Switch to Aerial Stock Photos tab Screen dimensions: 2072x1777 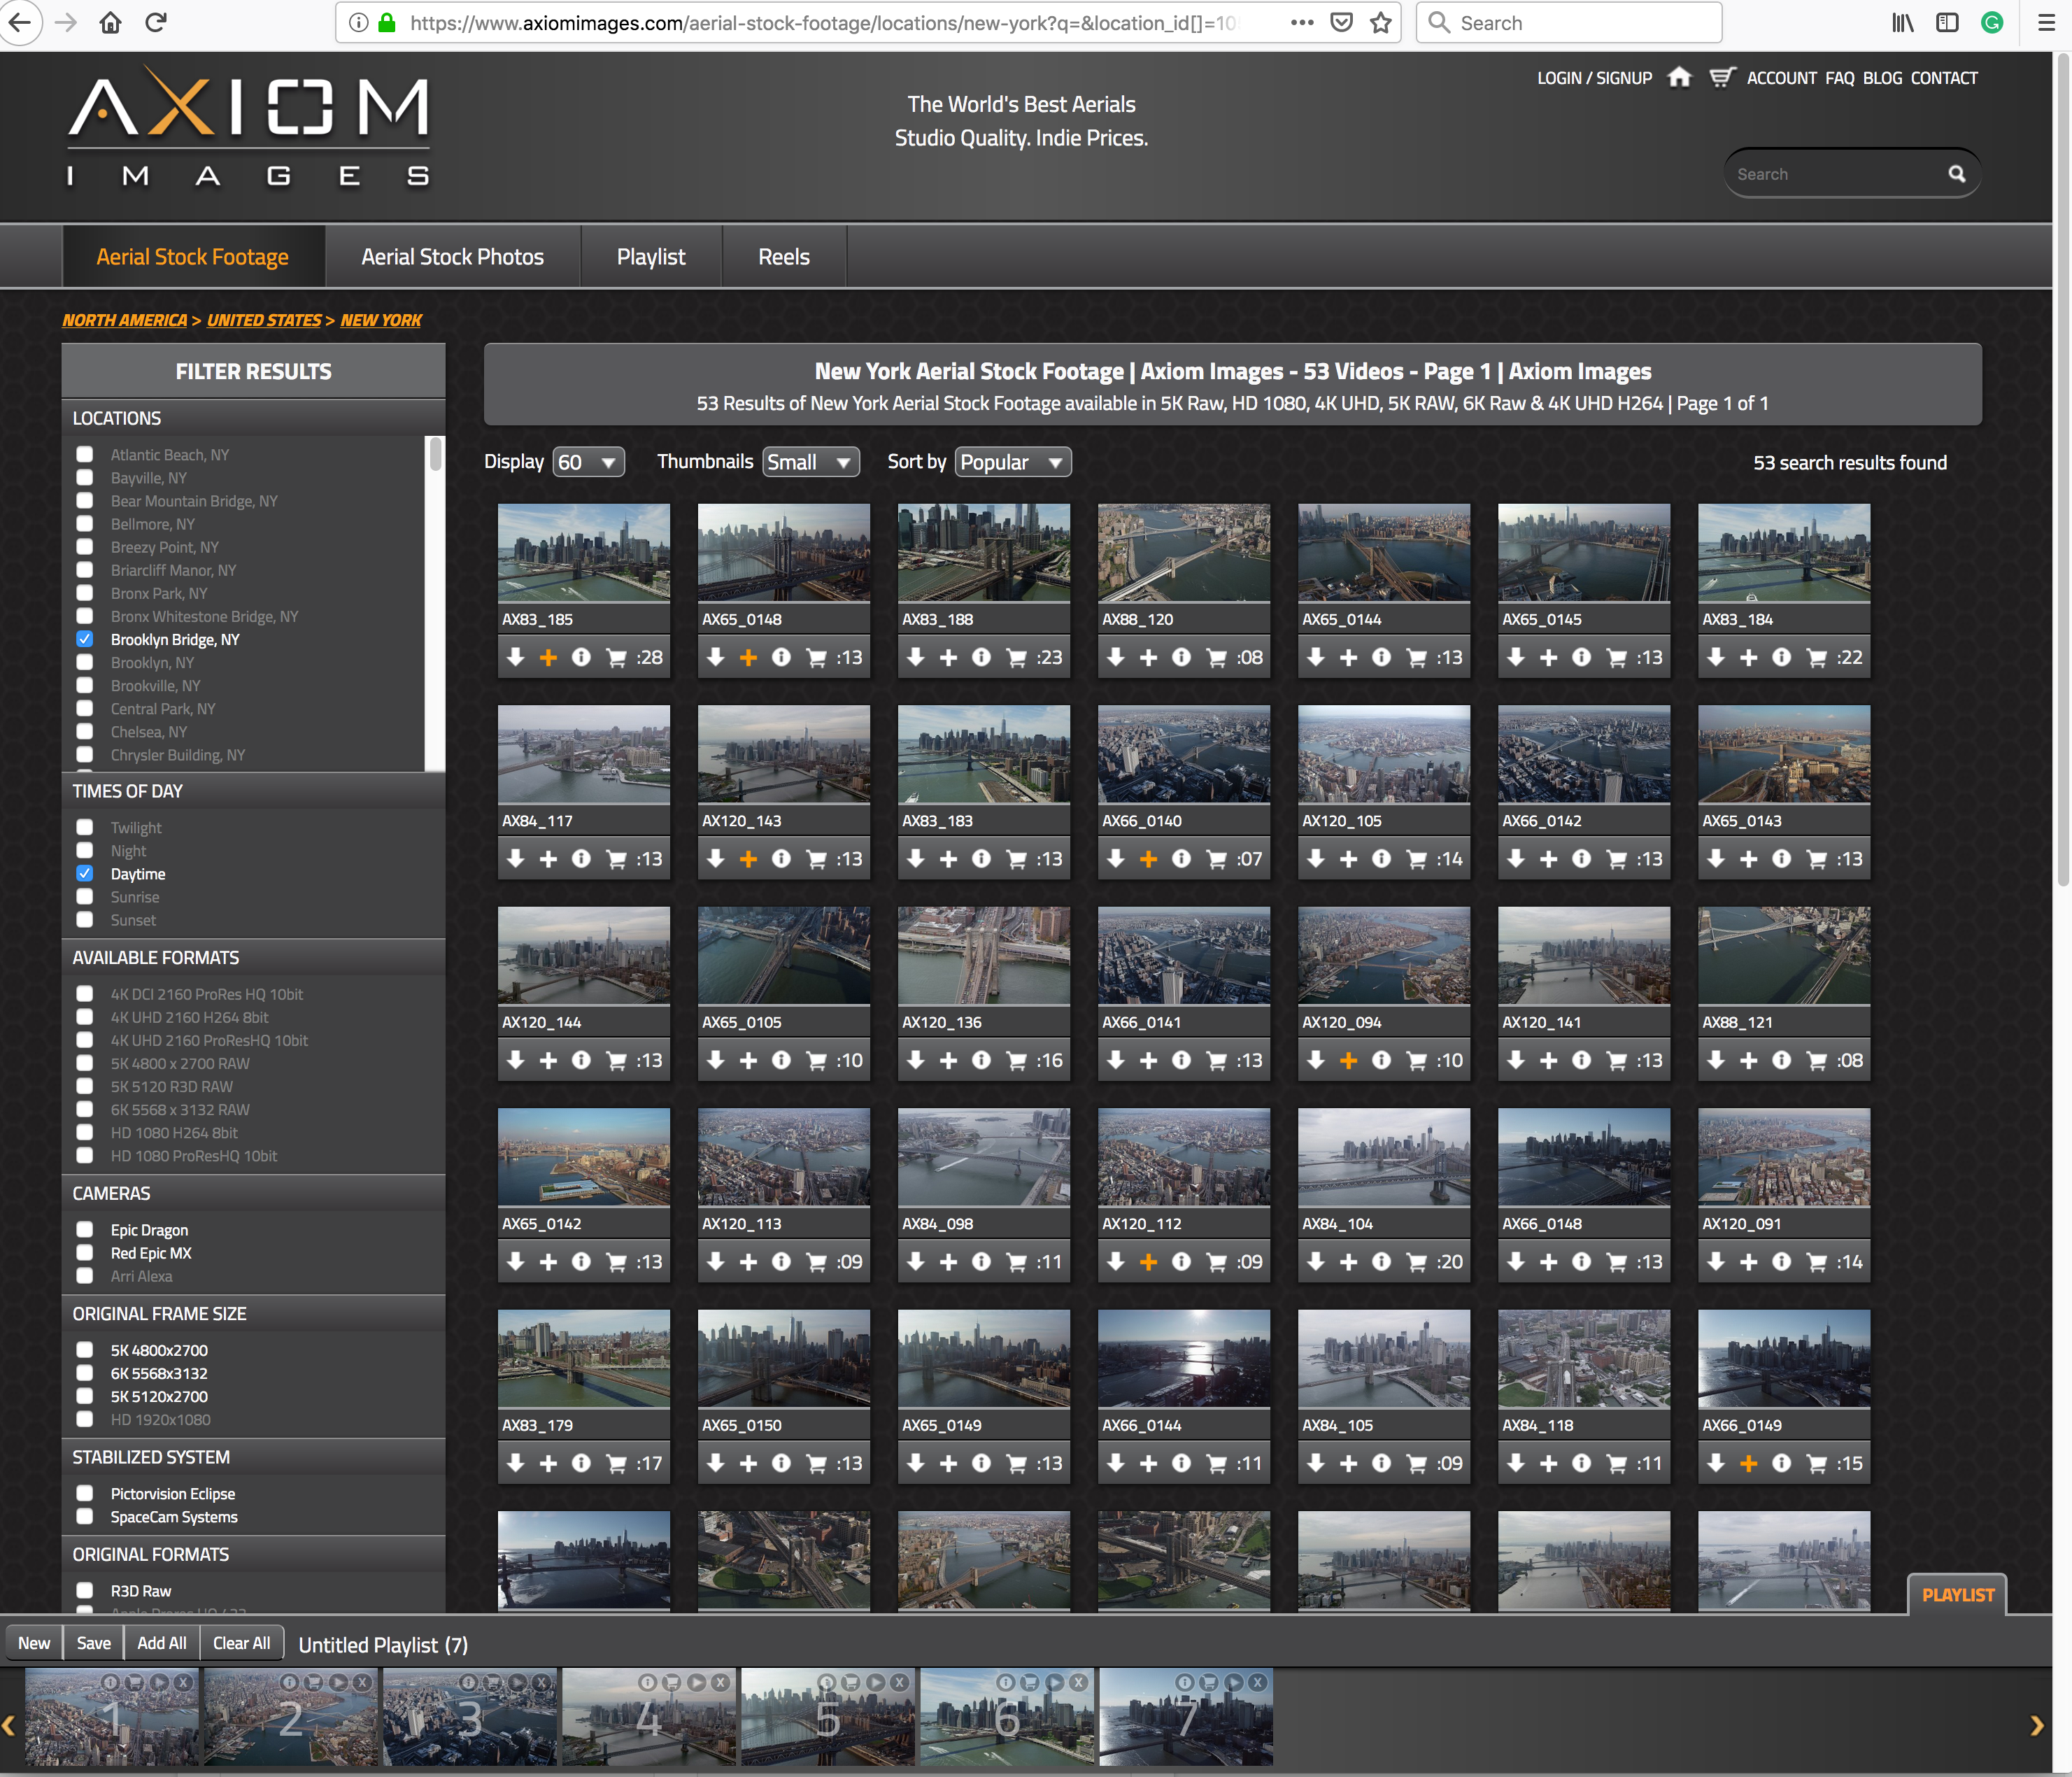(452, 257)
